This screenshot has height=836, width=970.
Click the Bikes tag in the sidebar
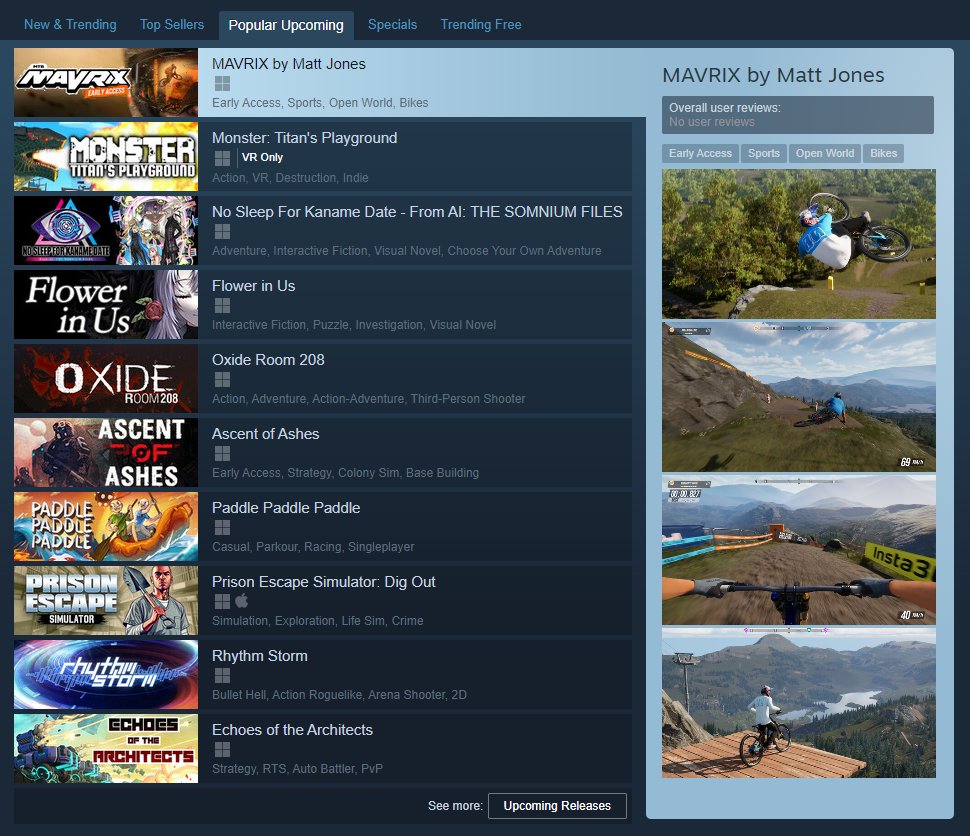coord(883,153)
